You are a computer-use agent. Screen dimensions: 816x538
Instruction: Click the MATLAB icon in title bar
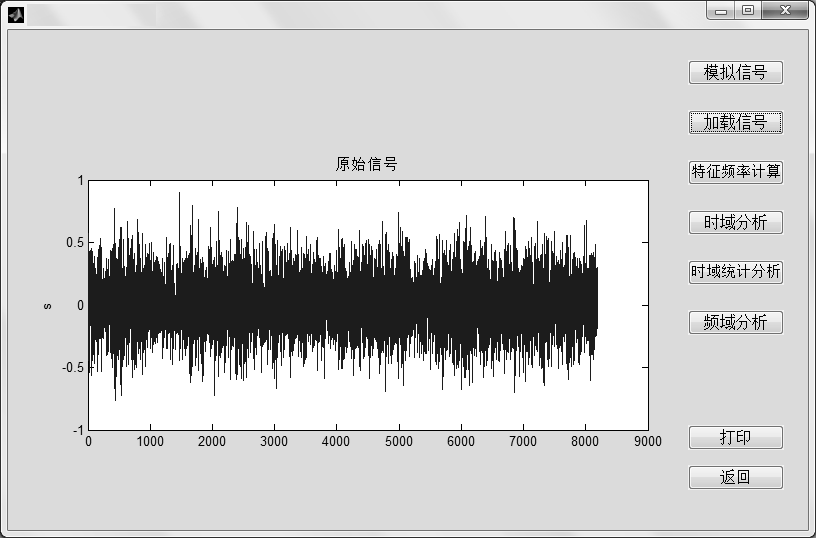tap(16, 15)
